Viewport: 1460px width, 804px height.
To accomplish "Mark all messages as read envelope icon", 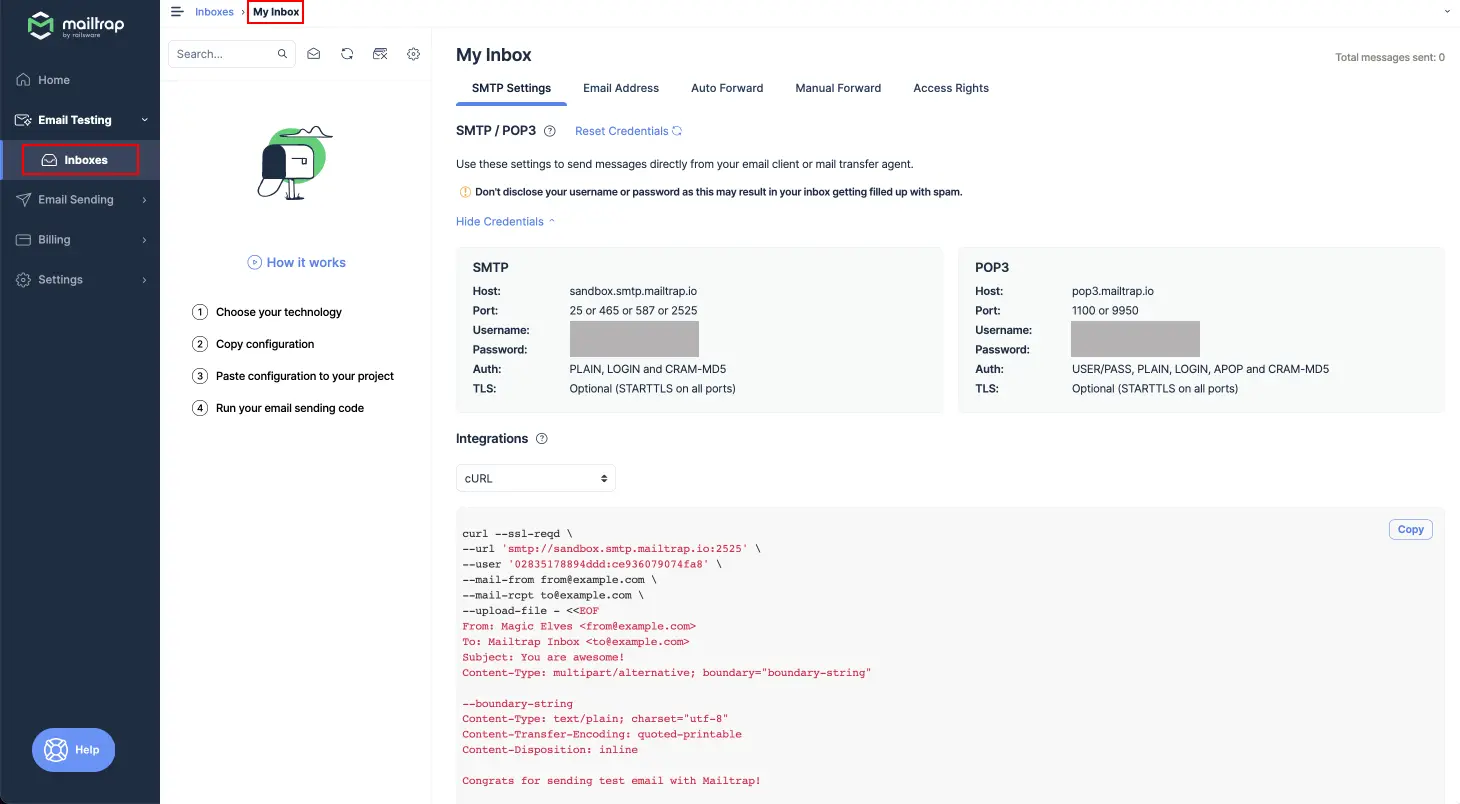I will pos(314,54).
